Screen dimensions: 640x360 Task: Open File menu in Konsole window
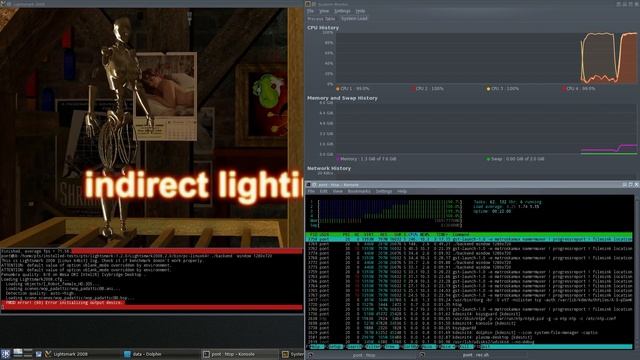click(311, 191)
